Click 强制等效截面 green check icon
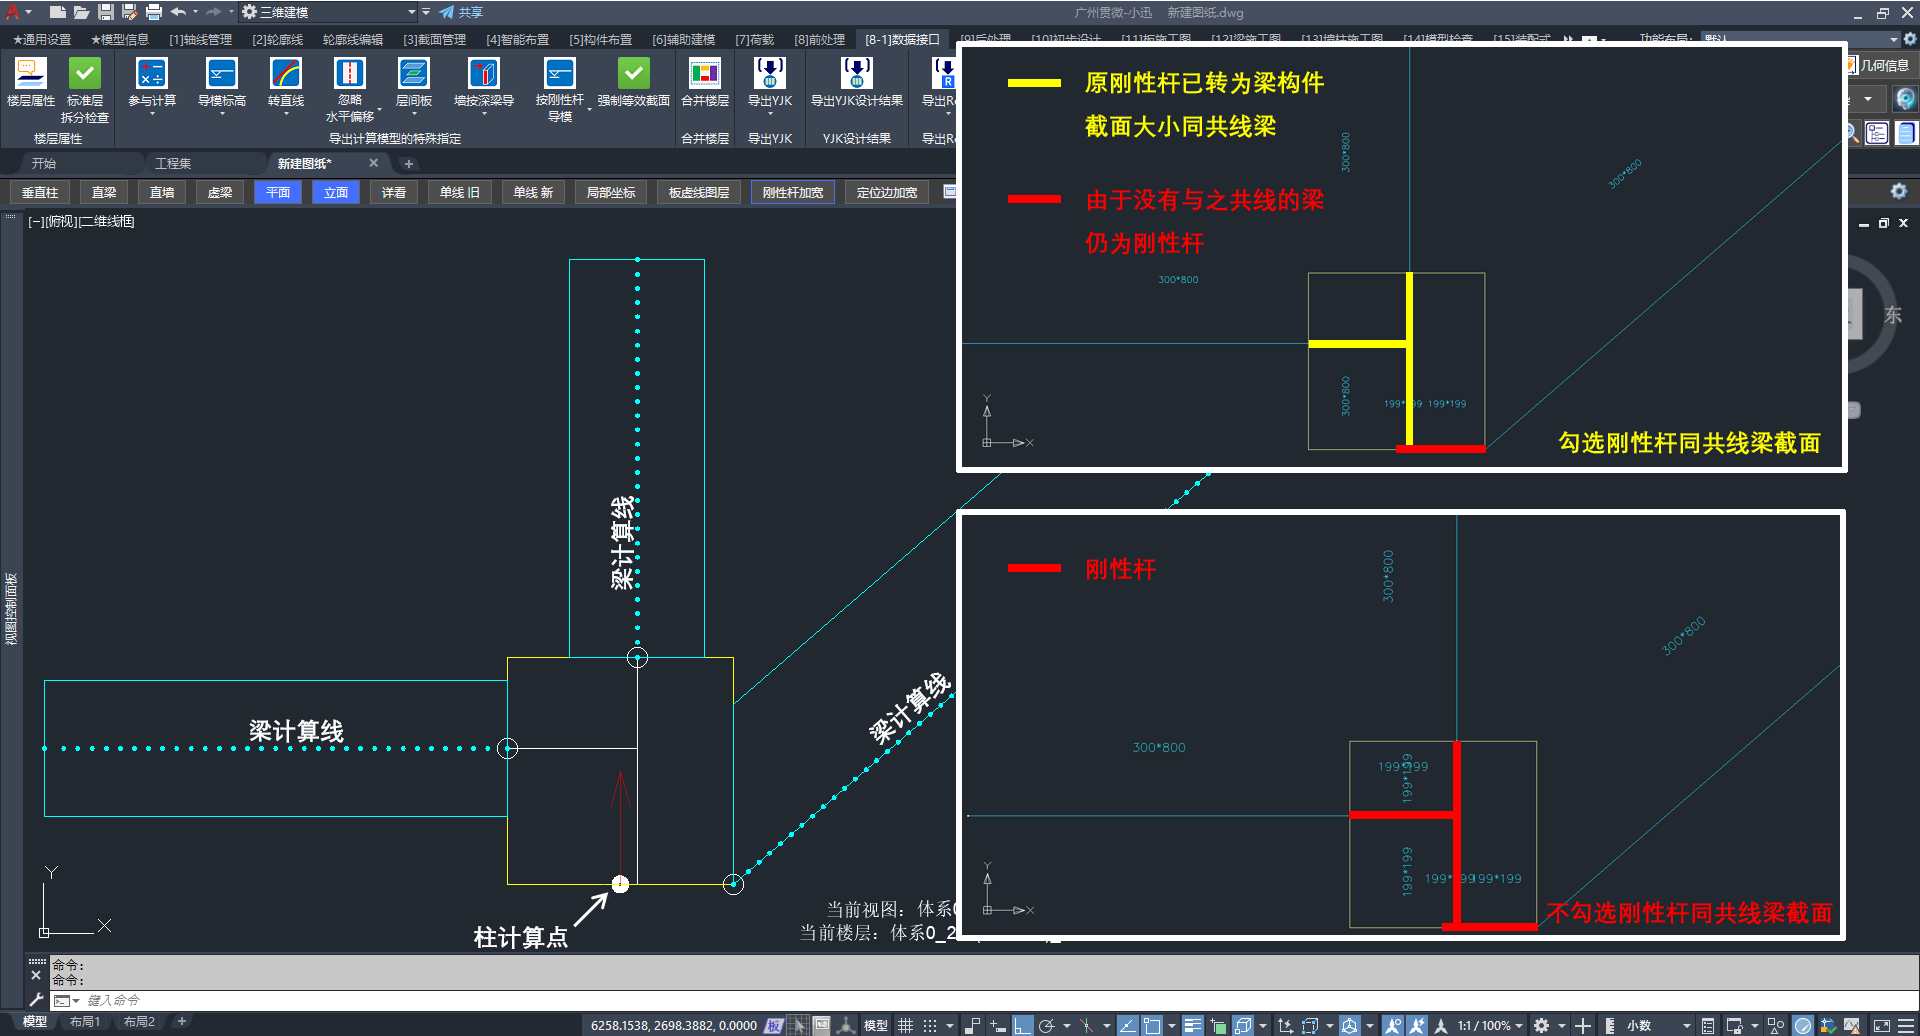This screenshot has height=1036, width=1920. tap(633, 75)
